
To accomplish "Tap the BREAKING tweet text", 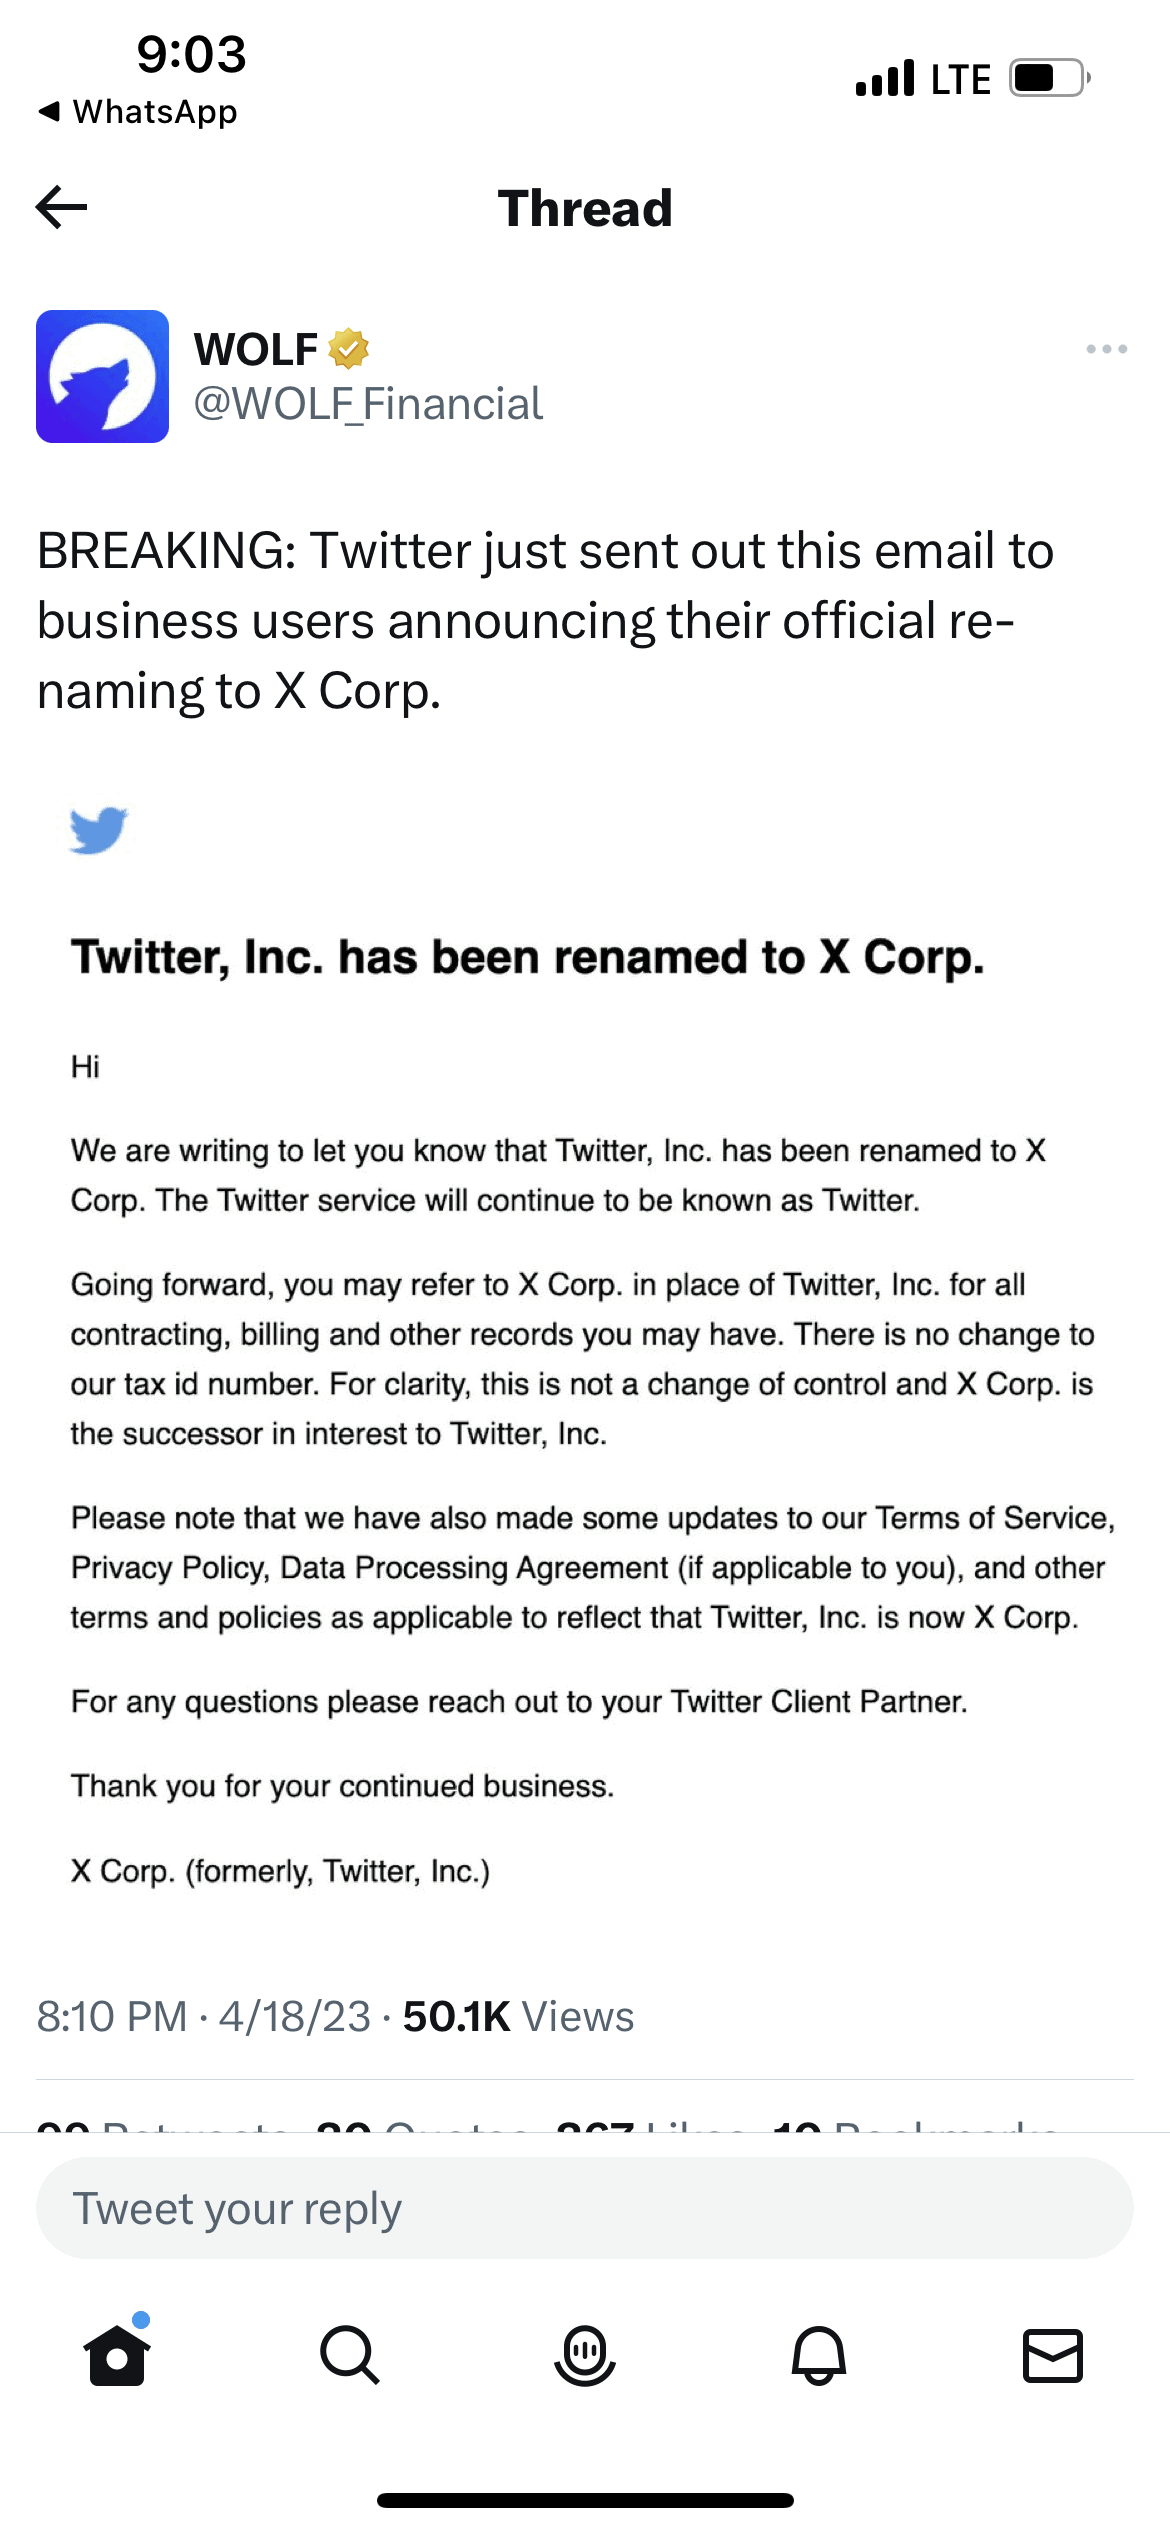I will point(545,620).
